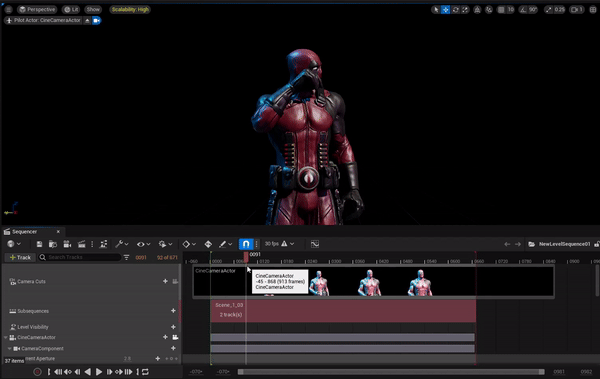The image size is (600, 379).
Task: Open the 30 fps frame rate dropdown
Action: coord(279,244)
